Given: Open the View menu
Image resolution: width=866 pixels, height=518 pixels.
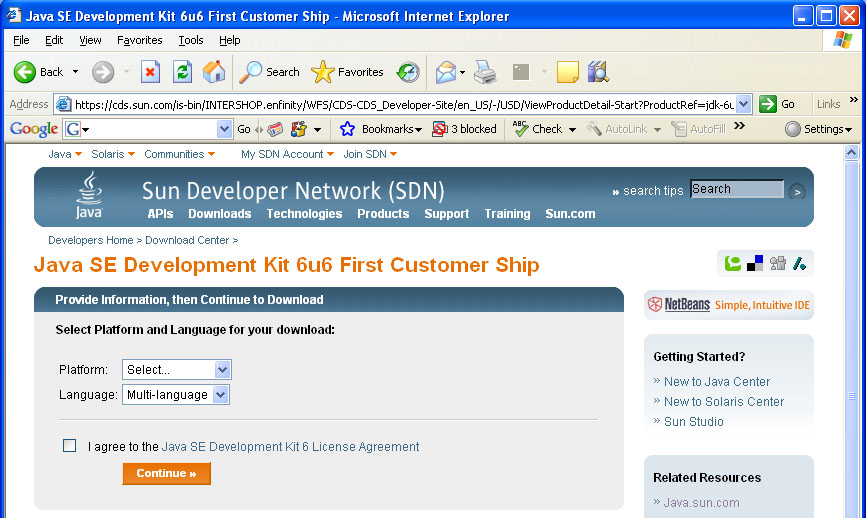Looking at the screenshot, I should 90,40.
